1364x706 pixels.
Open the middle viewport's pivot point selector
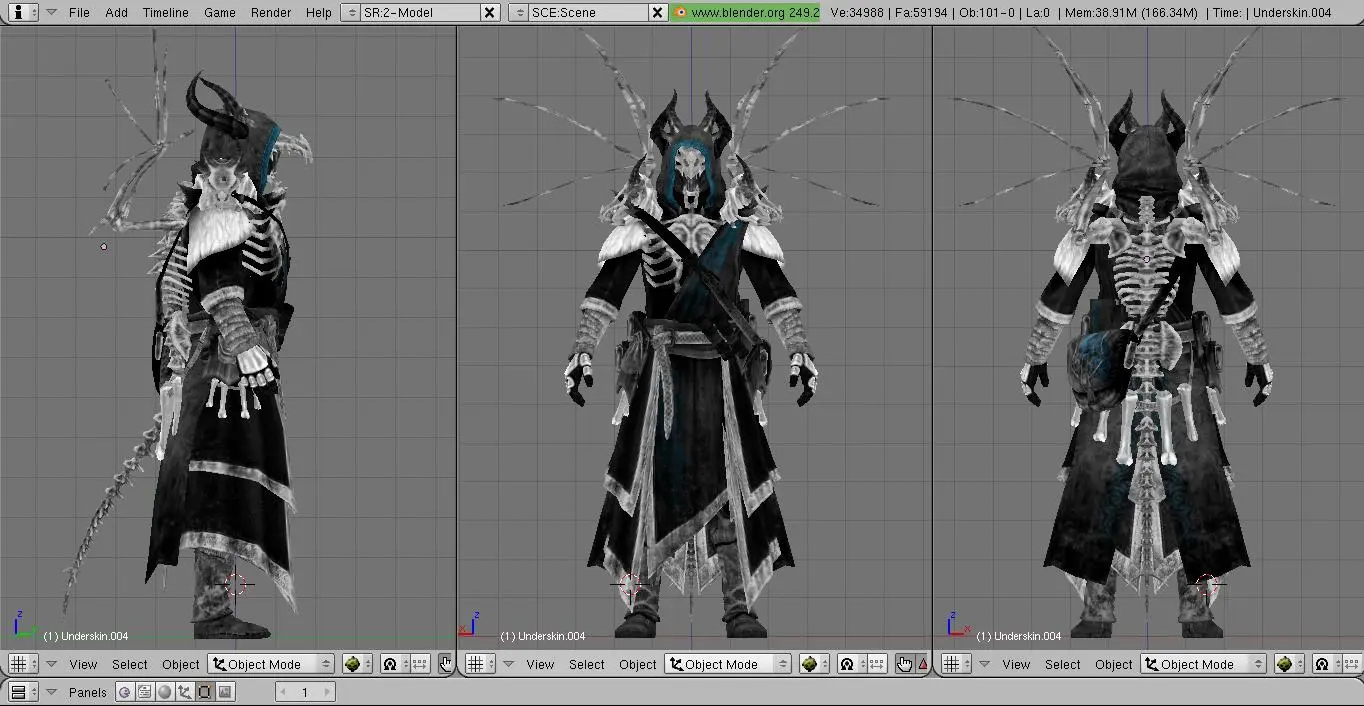pyautogui.click(x=850, y=664)
